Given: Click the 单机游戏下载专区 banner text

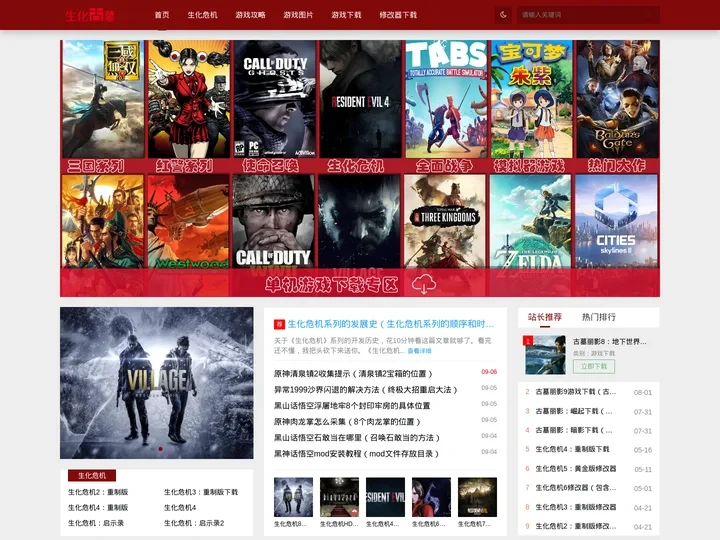Looking at the screenshot, I should (x=332, y=285).
